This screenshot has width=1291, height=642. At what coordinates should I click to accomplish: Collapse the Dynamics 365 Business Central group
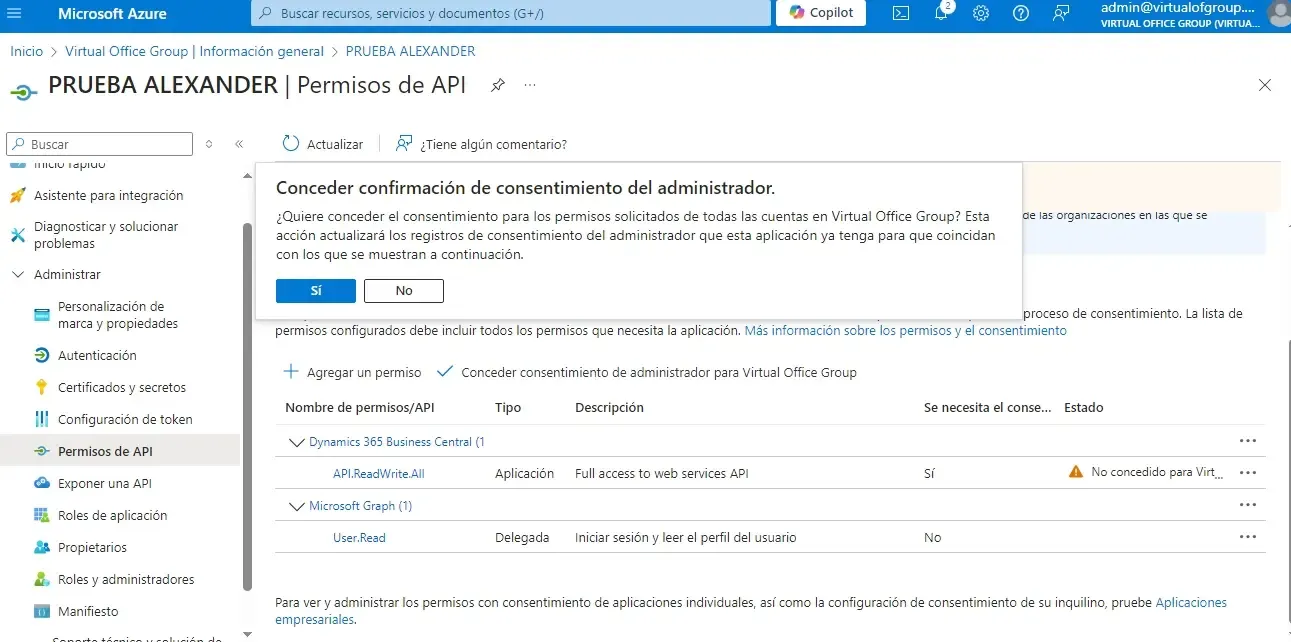click(x=296, y=442)
